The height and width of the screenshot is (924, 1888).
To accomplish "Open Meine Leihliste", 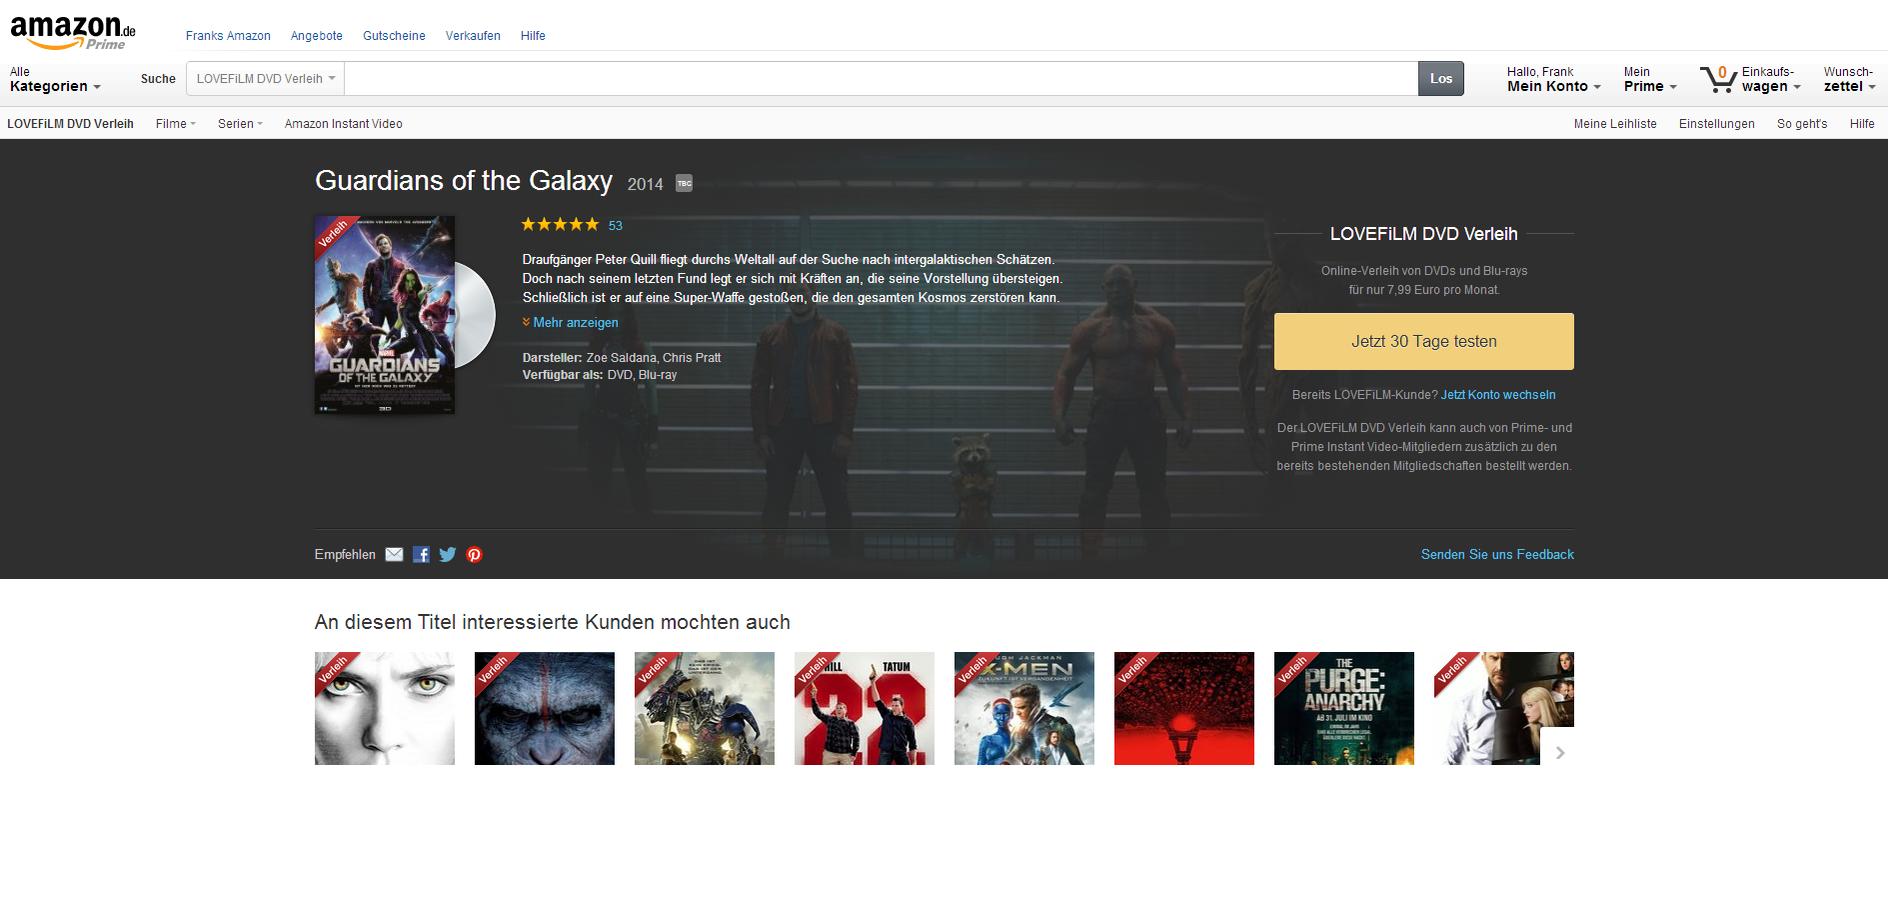I will [1615, 124].
